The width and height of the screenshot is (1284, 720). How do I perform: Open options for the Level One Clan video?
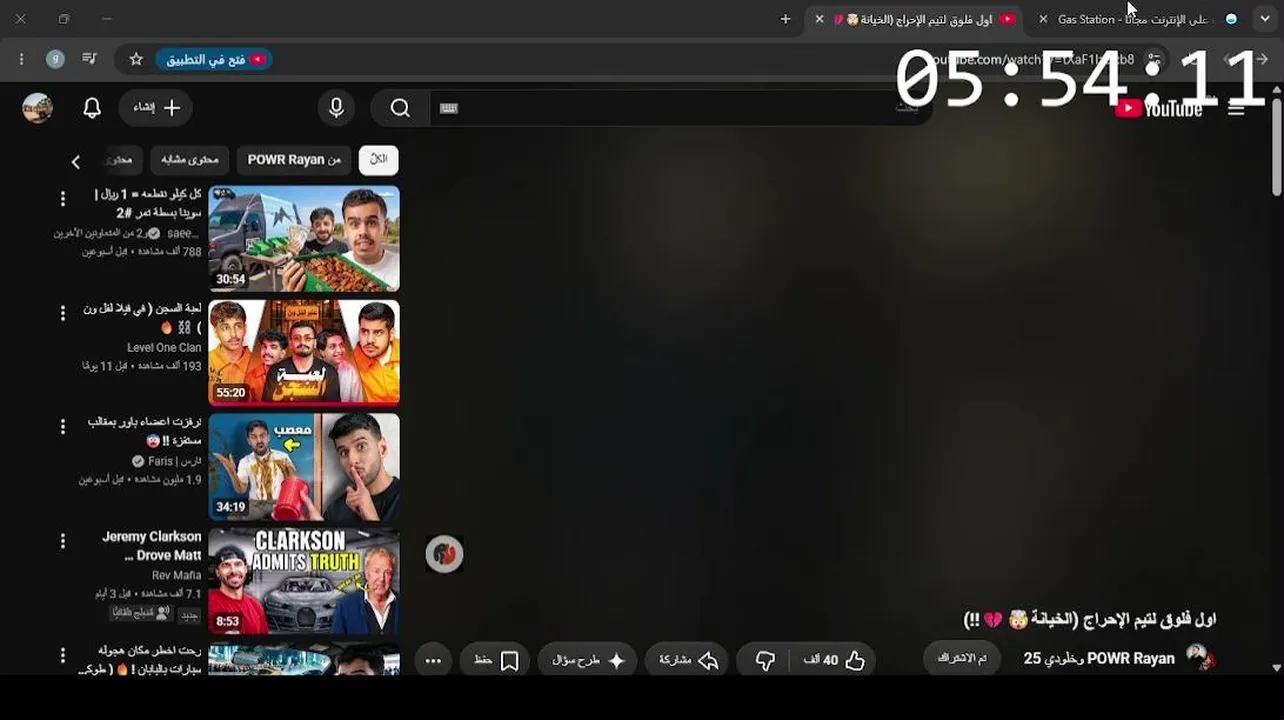point(63,313)
